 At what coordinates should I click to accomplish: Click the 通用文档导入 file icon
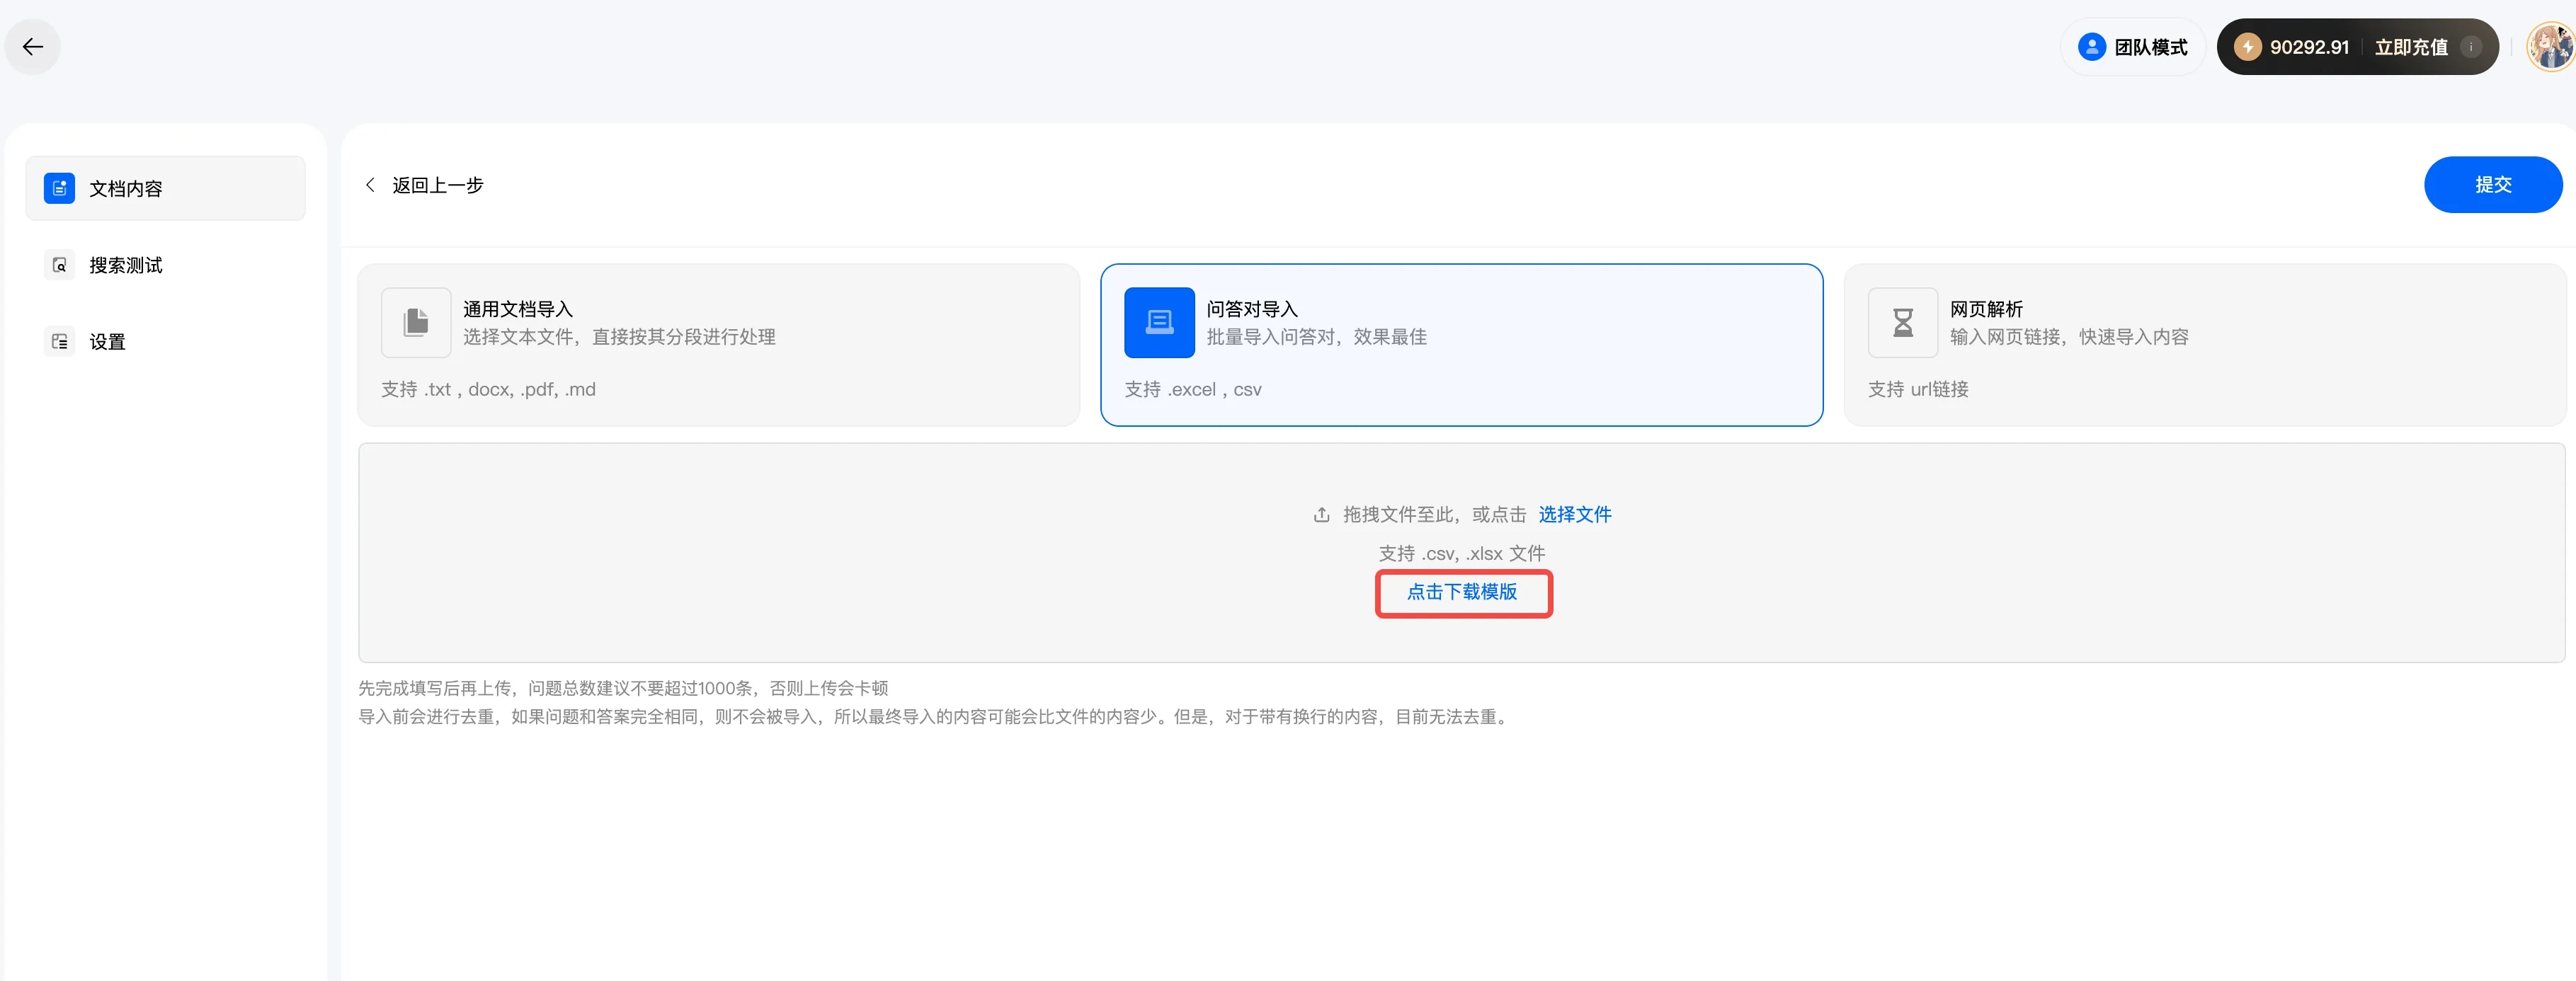click(x=415, y=322)
